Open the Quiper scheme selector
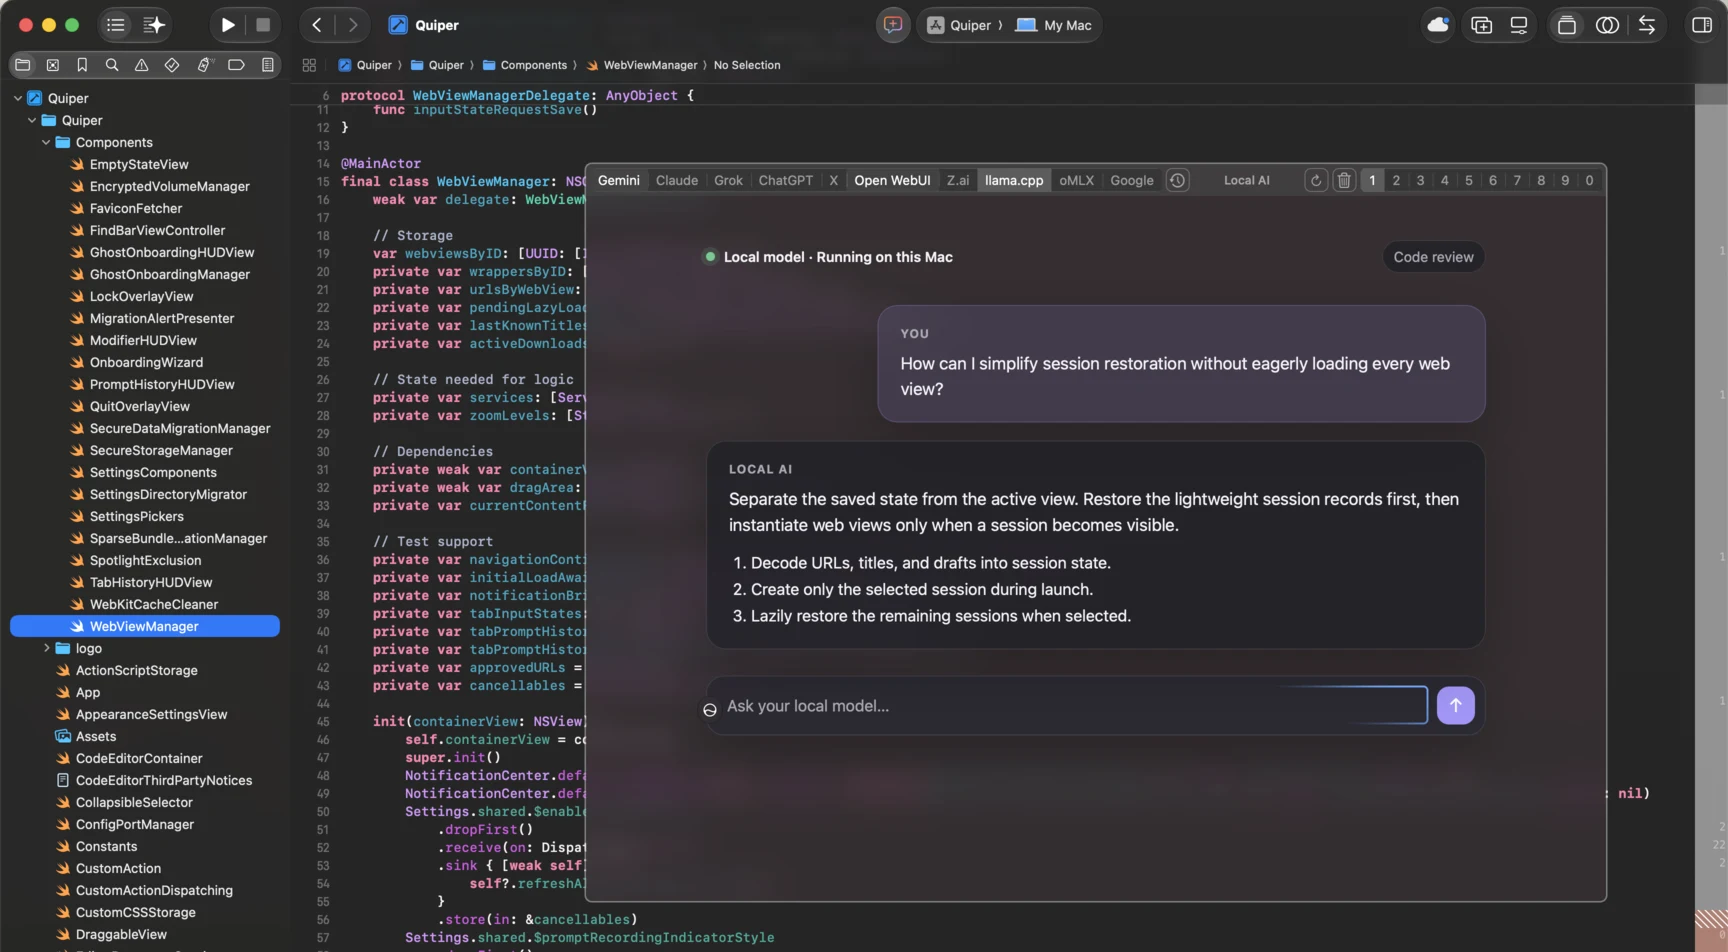1728x952 pixels. pos(959,25)
